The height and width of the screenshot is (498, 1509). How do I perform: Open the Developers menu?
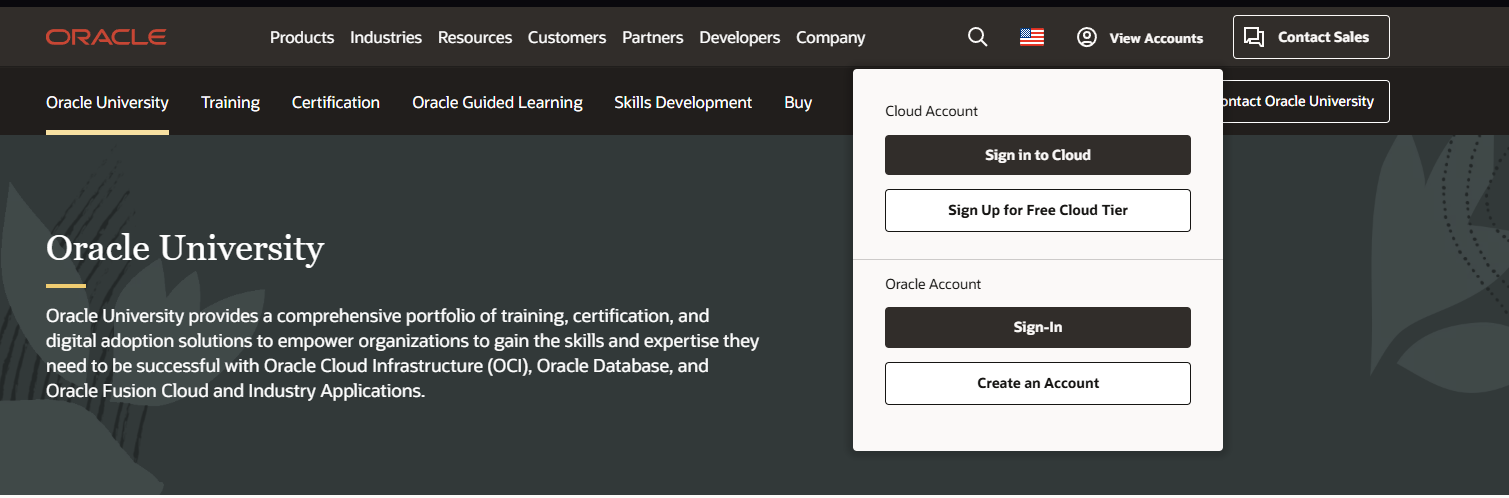740,37
